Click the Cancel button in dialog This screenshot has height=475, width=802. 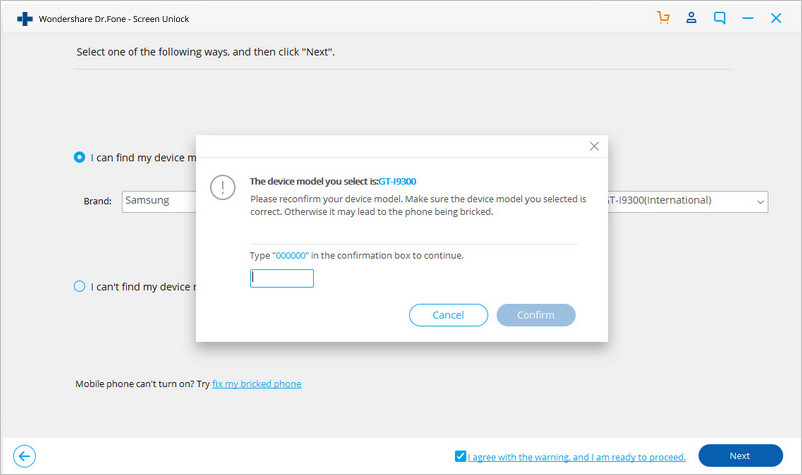click(448, 315)
